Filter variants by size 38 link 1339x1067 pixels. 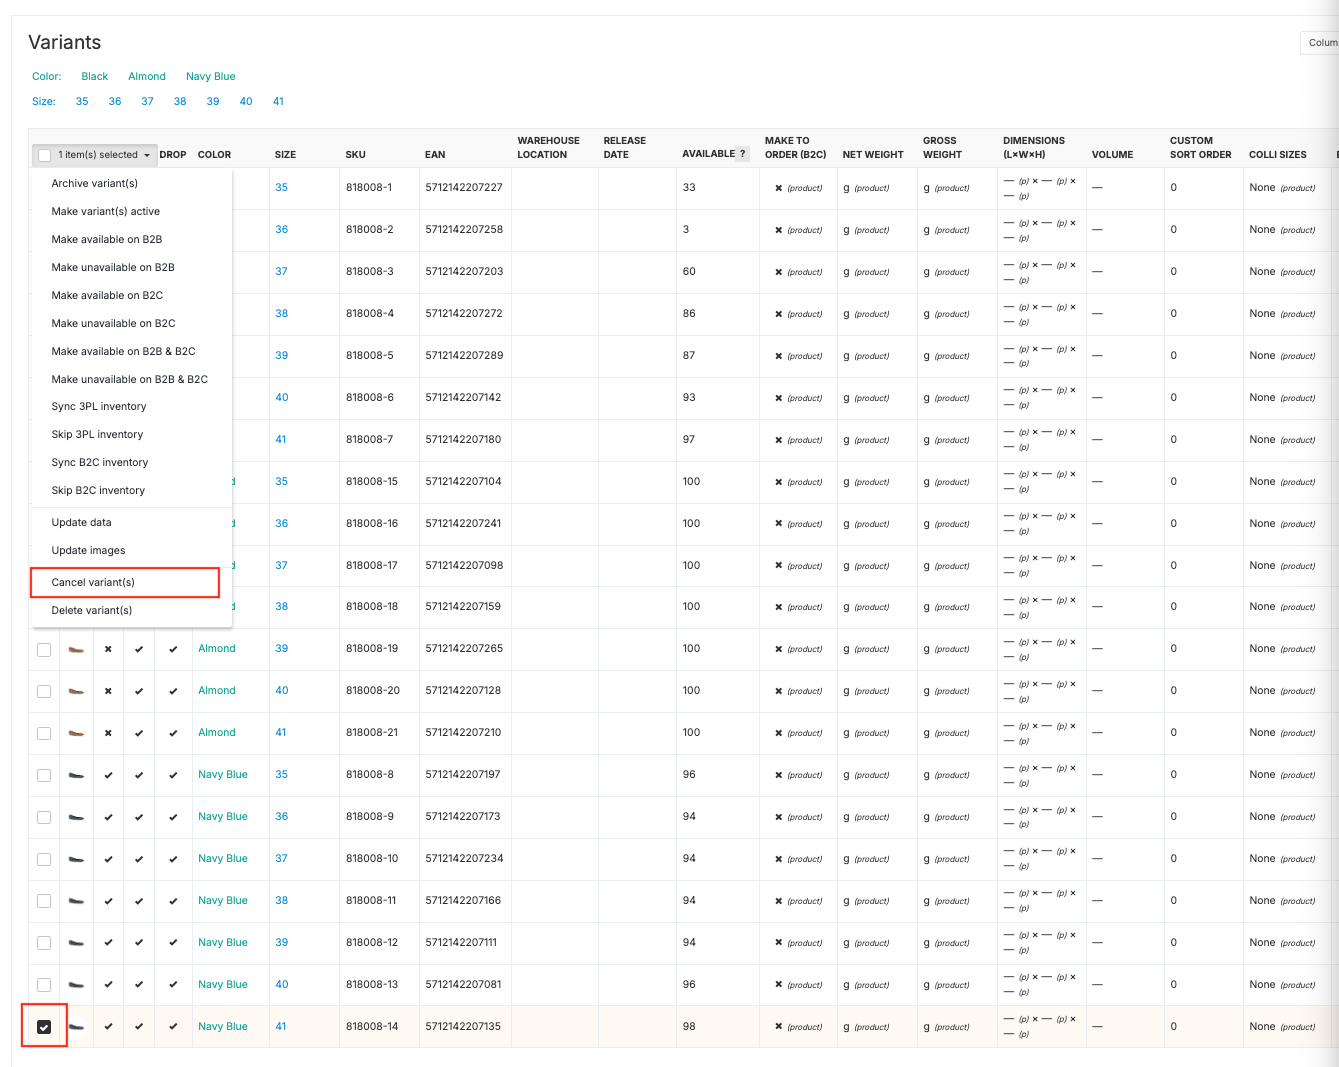click(180, 101)
